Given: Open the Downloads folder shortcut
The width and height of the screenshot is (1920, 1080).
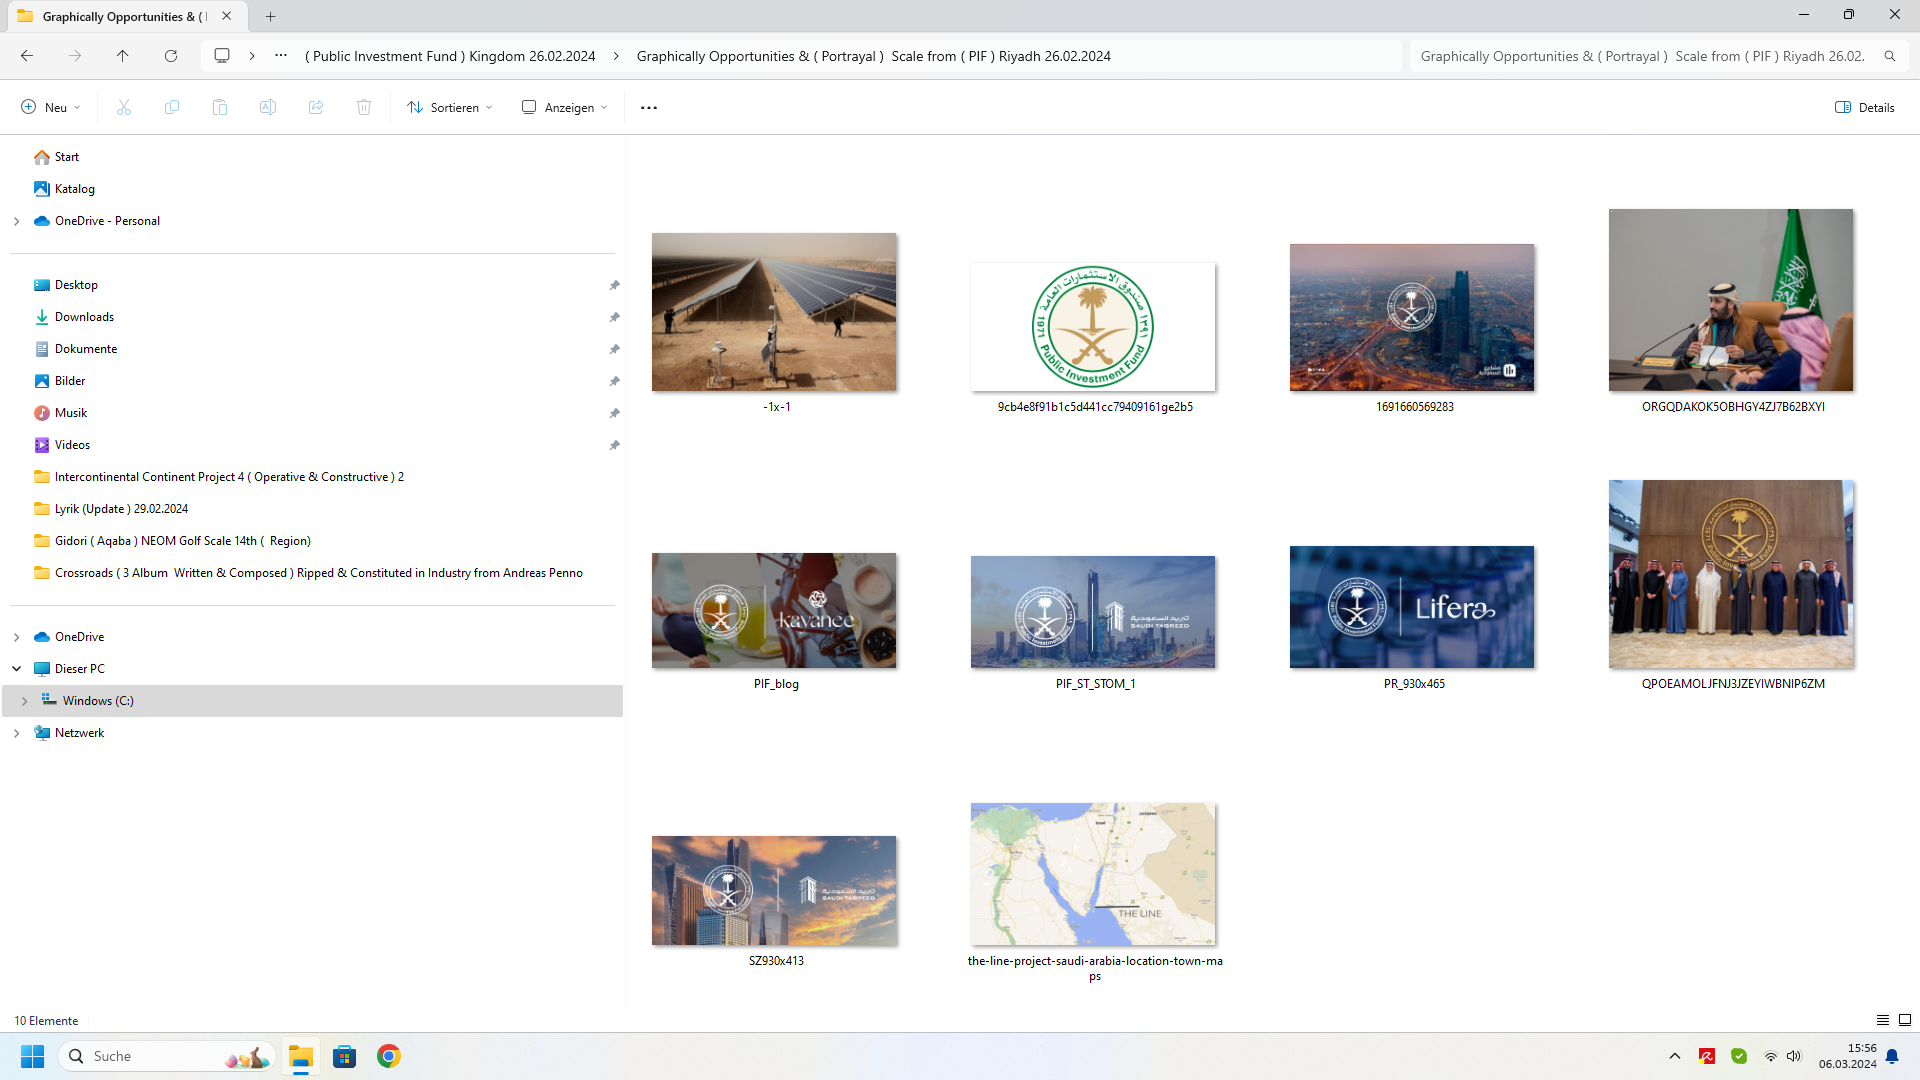Looking at the screenshot, I should point(85,317).
